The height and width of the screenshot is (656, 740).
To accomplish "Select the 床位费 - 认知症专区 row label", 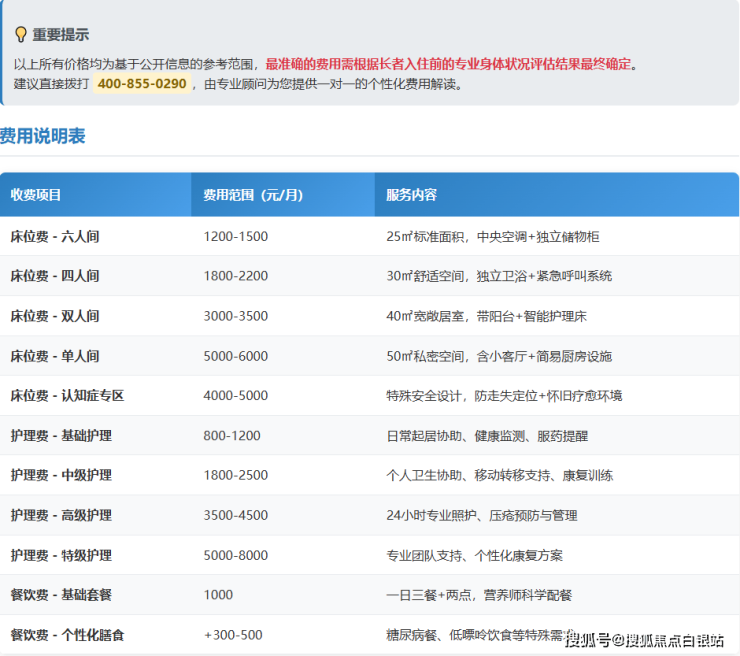I will [x=67, y=396].
